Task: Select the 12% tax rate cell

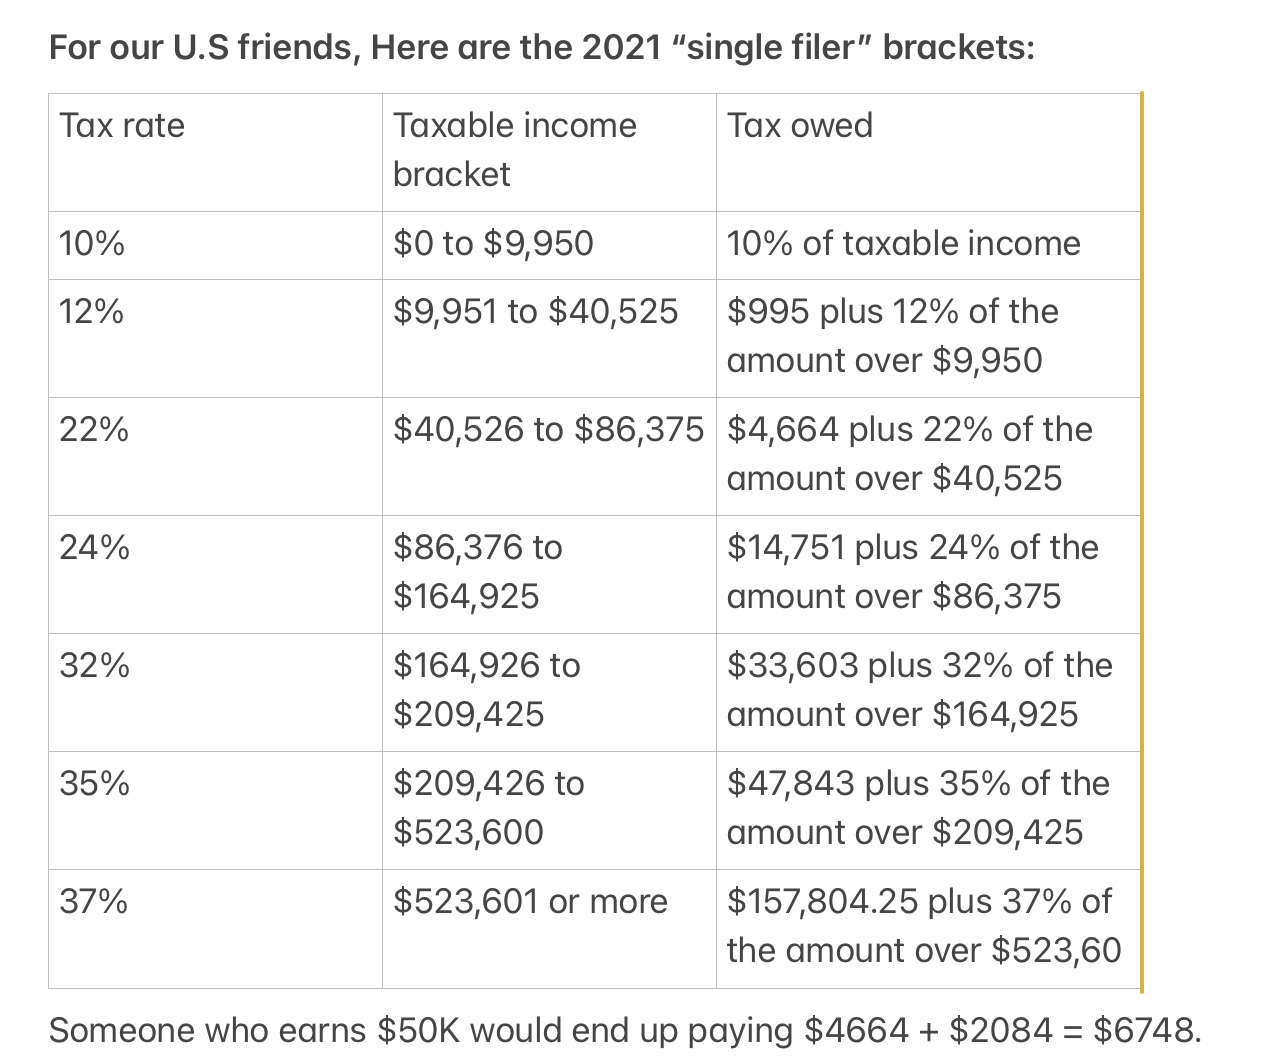Action: [x=92, y=312]
